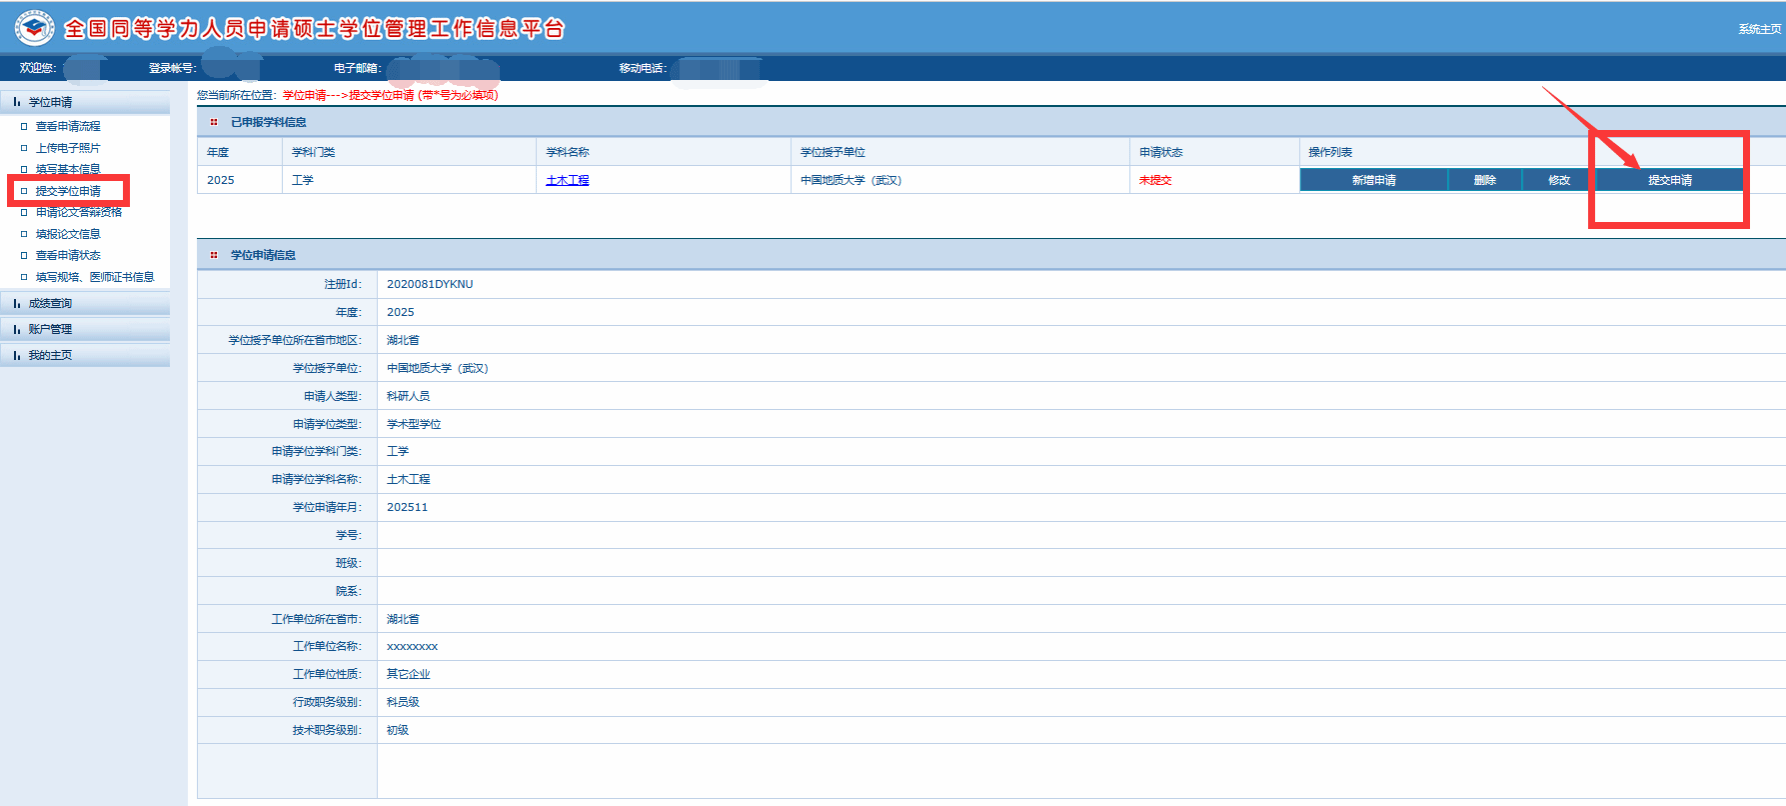
Task: Click the 删除 button in operations row
Action: point(1484,180)
